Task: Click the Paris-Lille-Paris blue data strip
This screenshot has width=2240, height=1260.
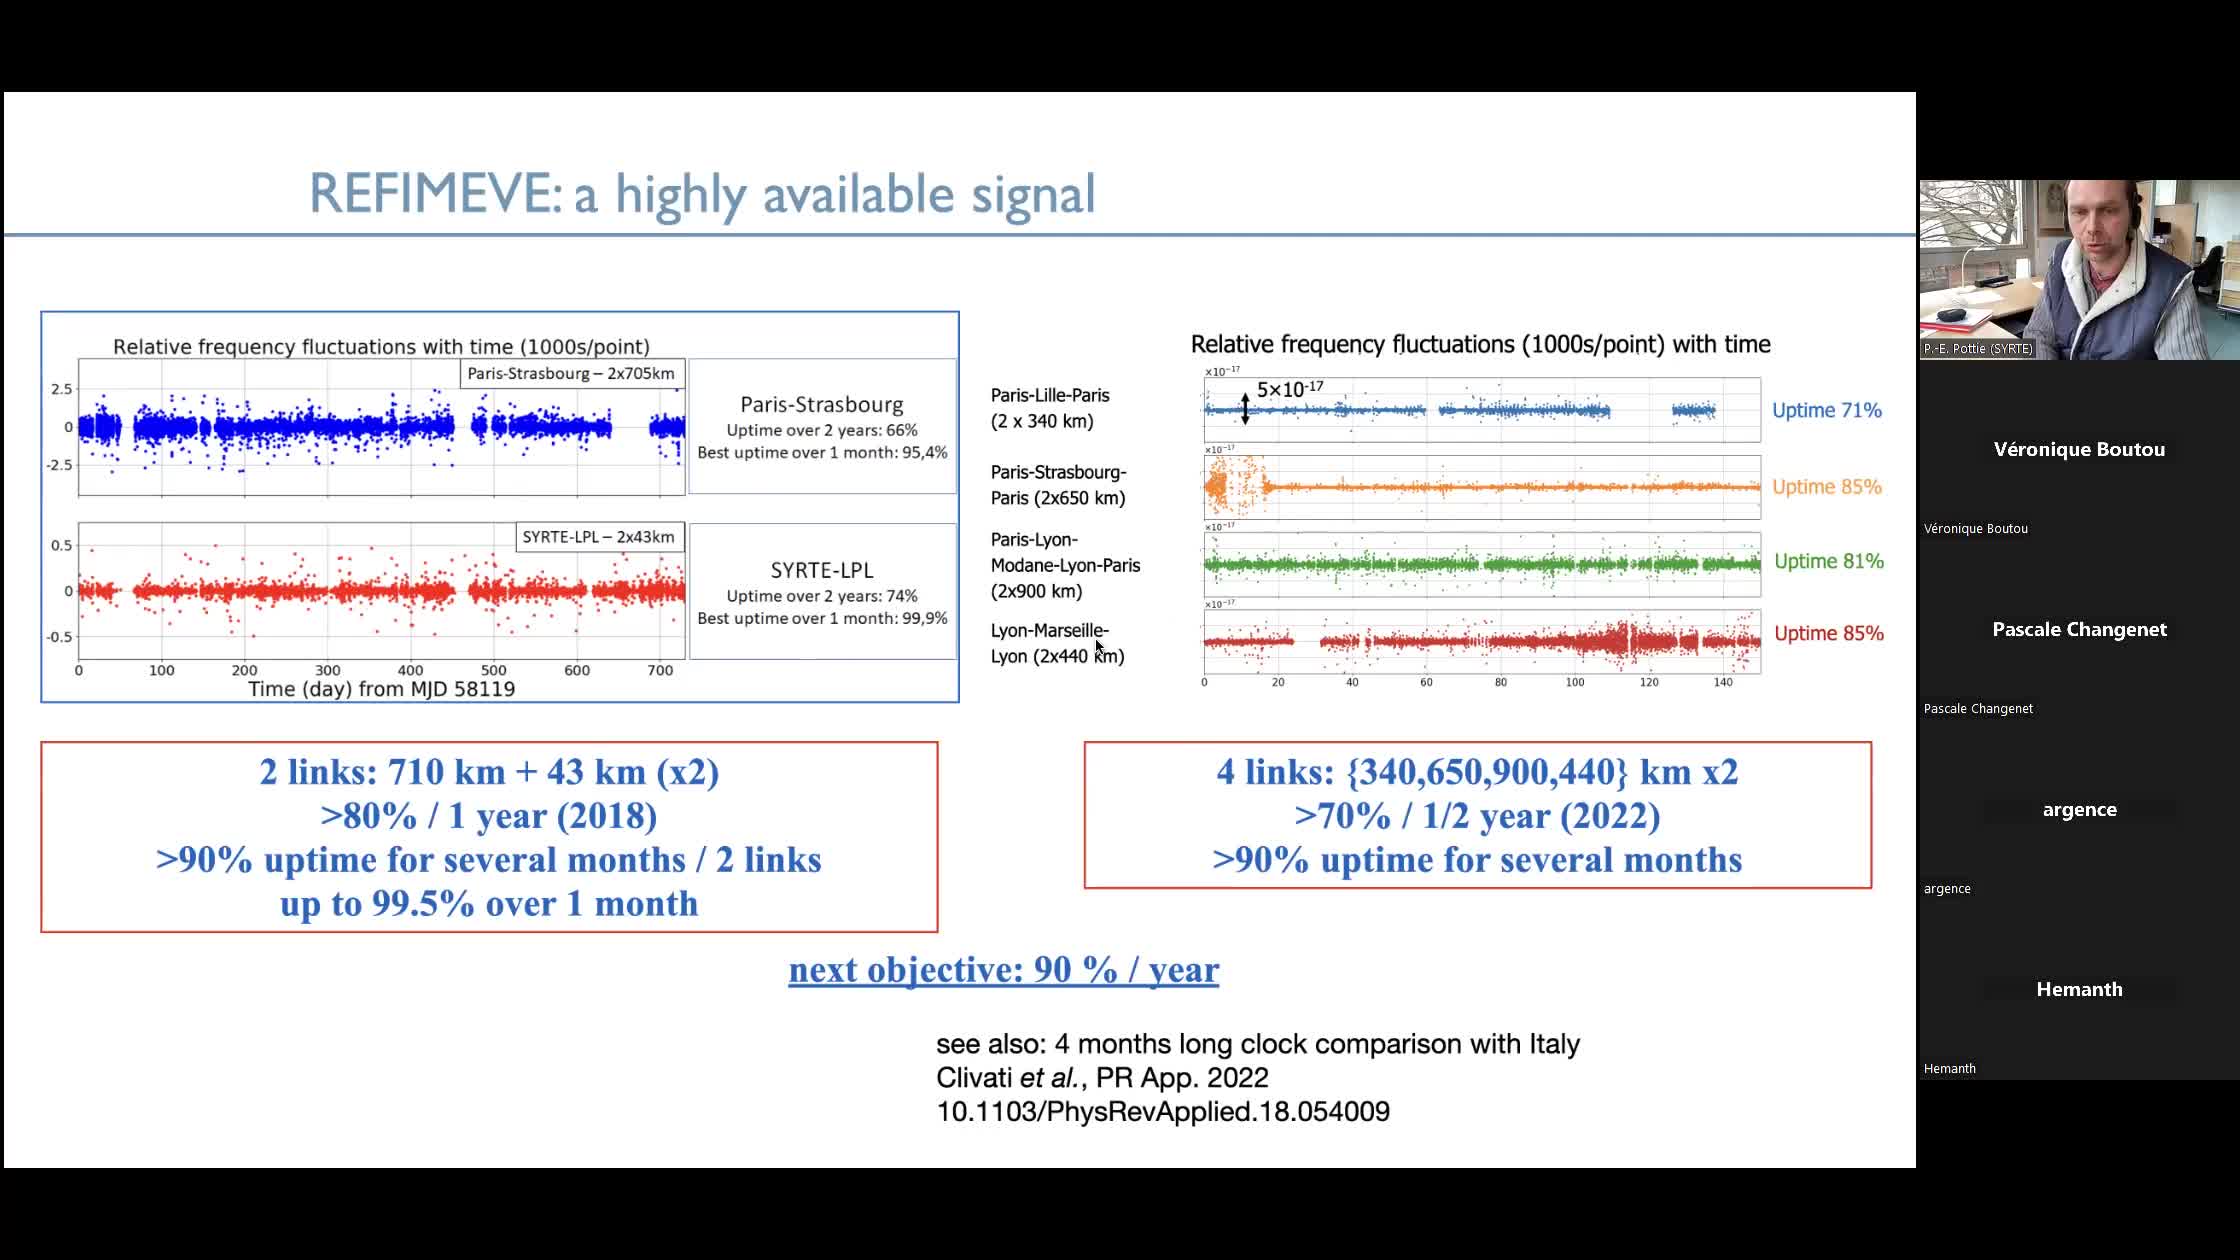Action: pos(1480,410)
